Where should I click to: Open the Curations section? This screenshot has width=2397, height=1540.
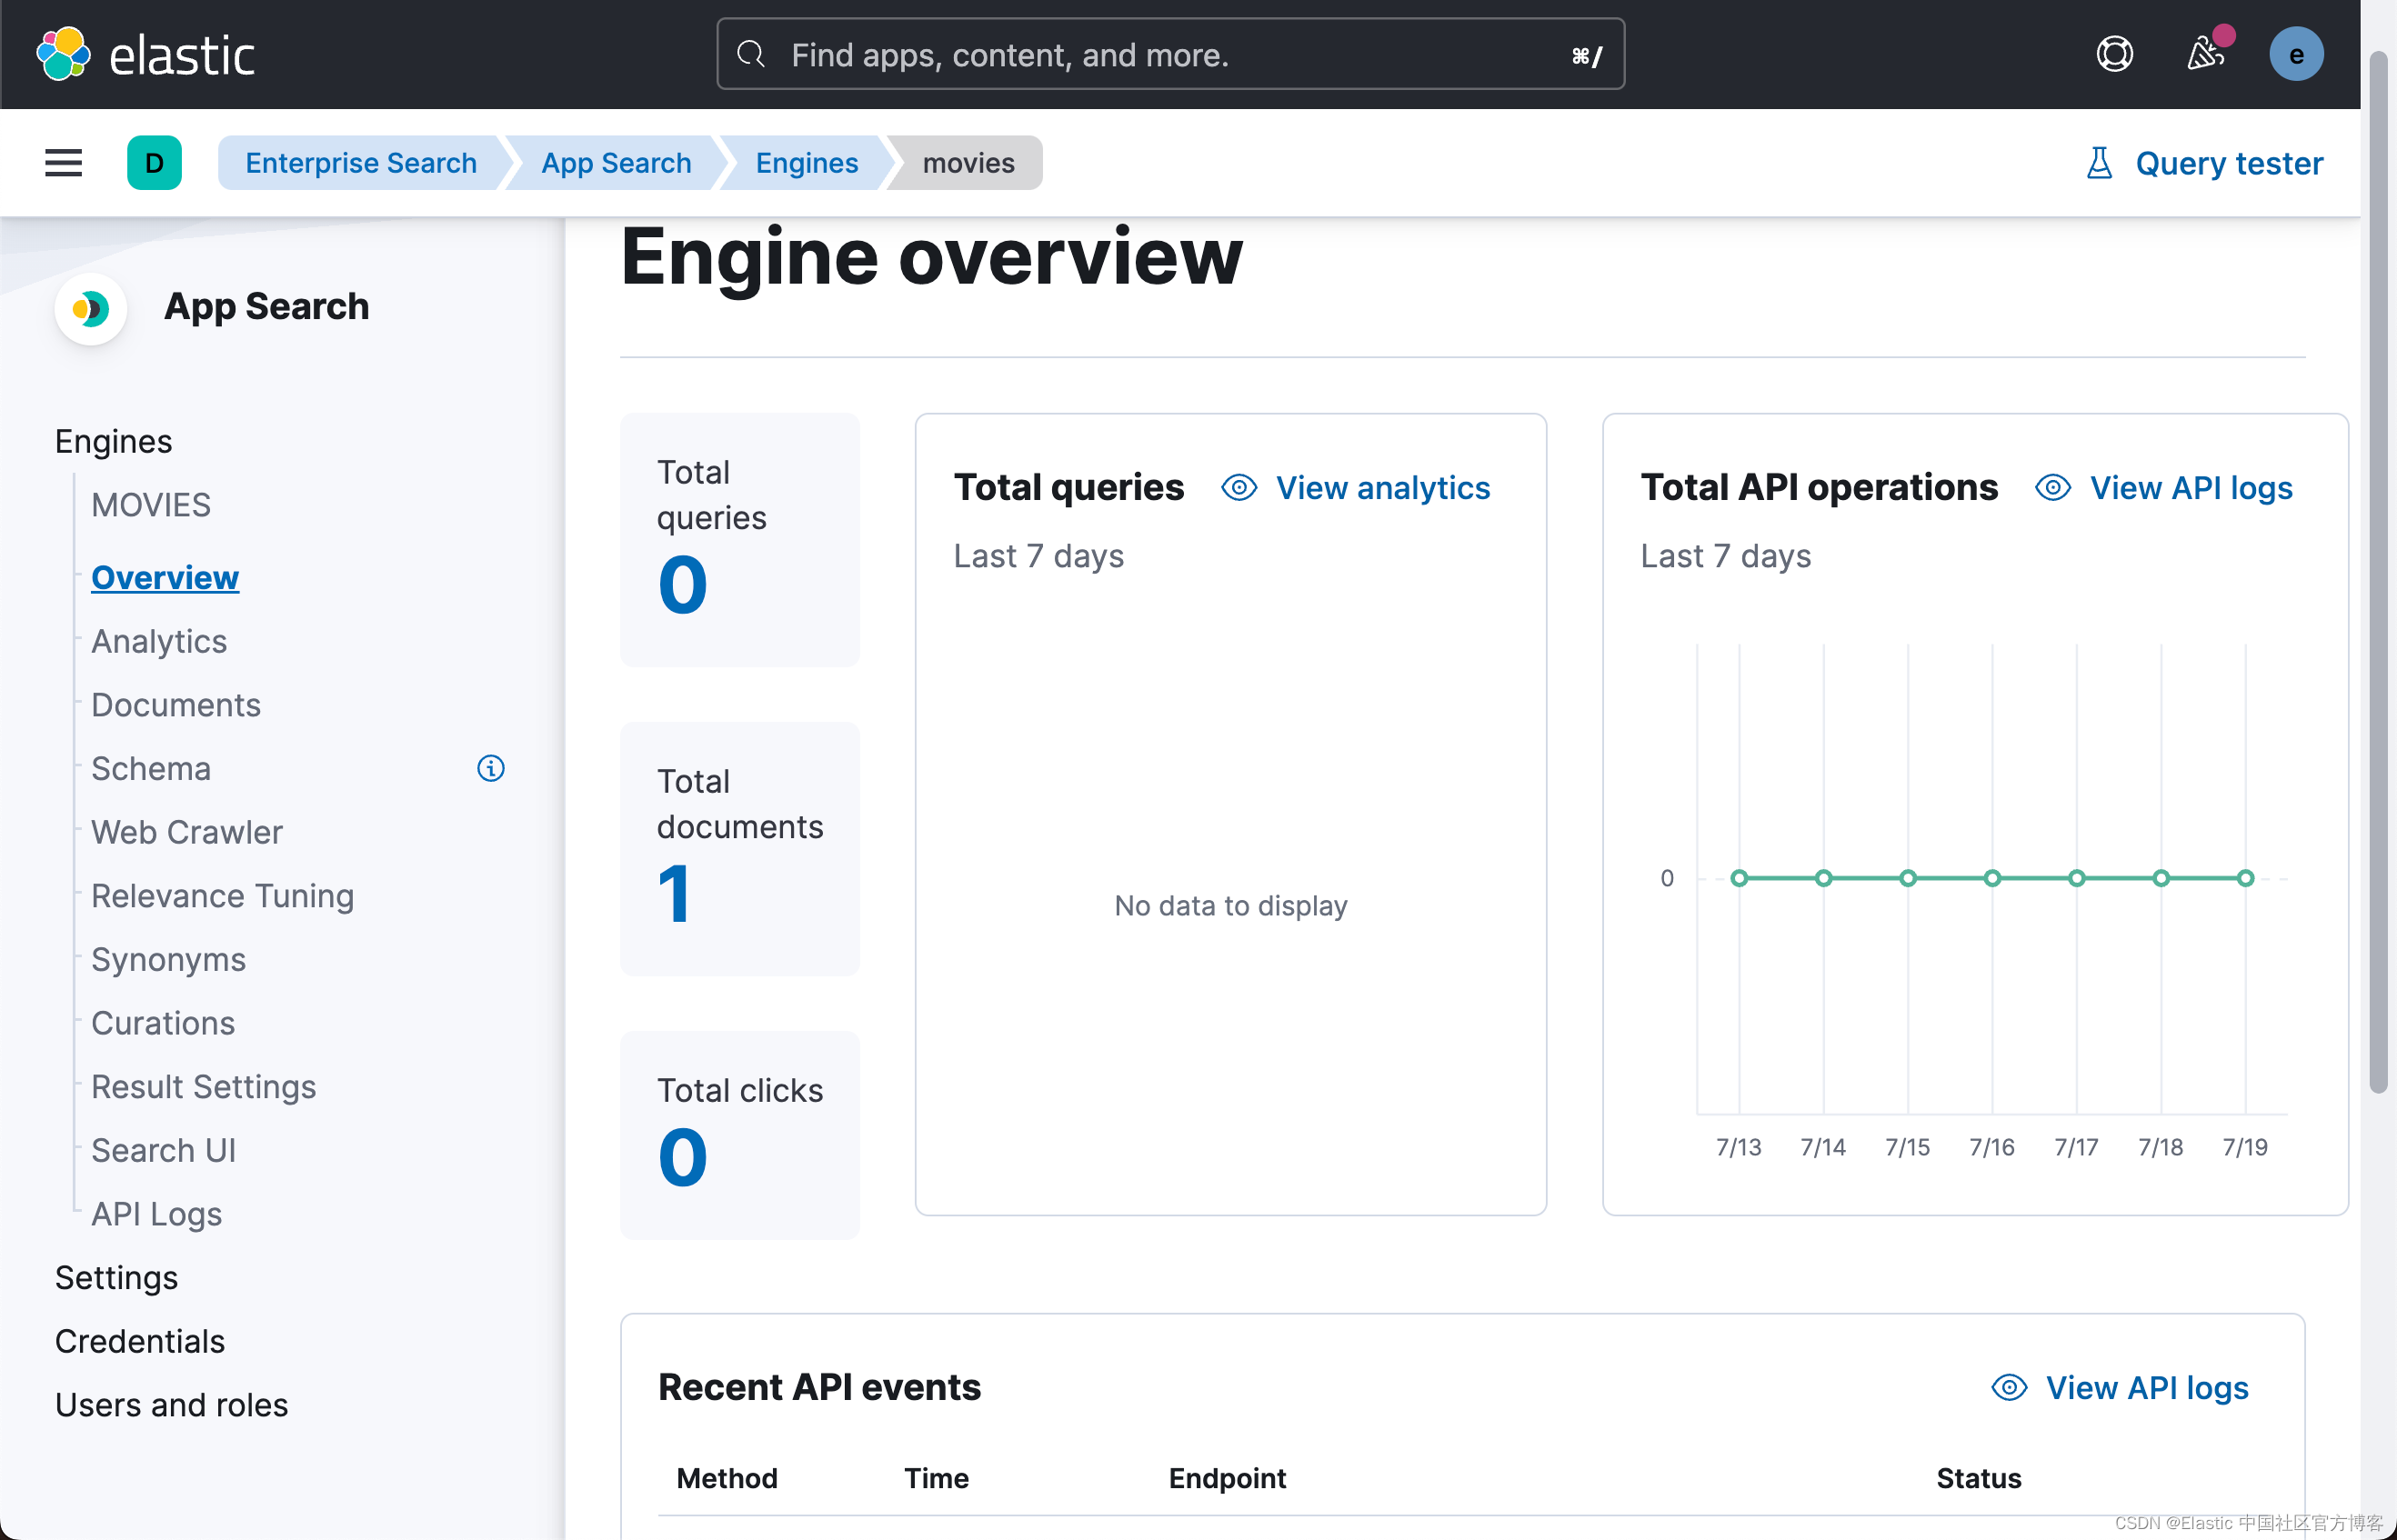tap(163, 1023)
